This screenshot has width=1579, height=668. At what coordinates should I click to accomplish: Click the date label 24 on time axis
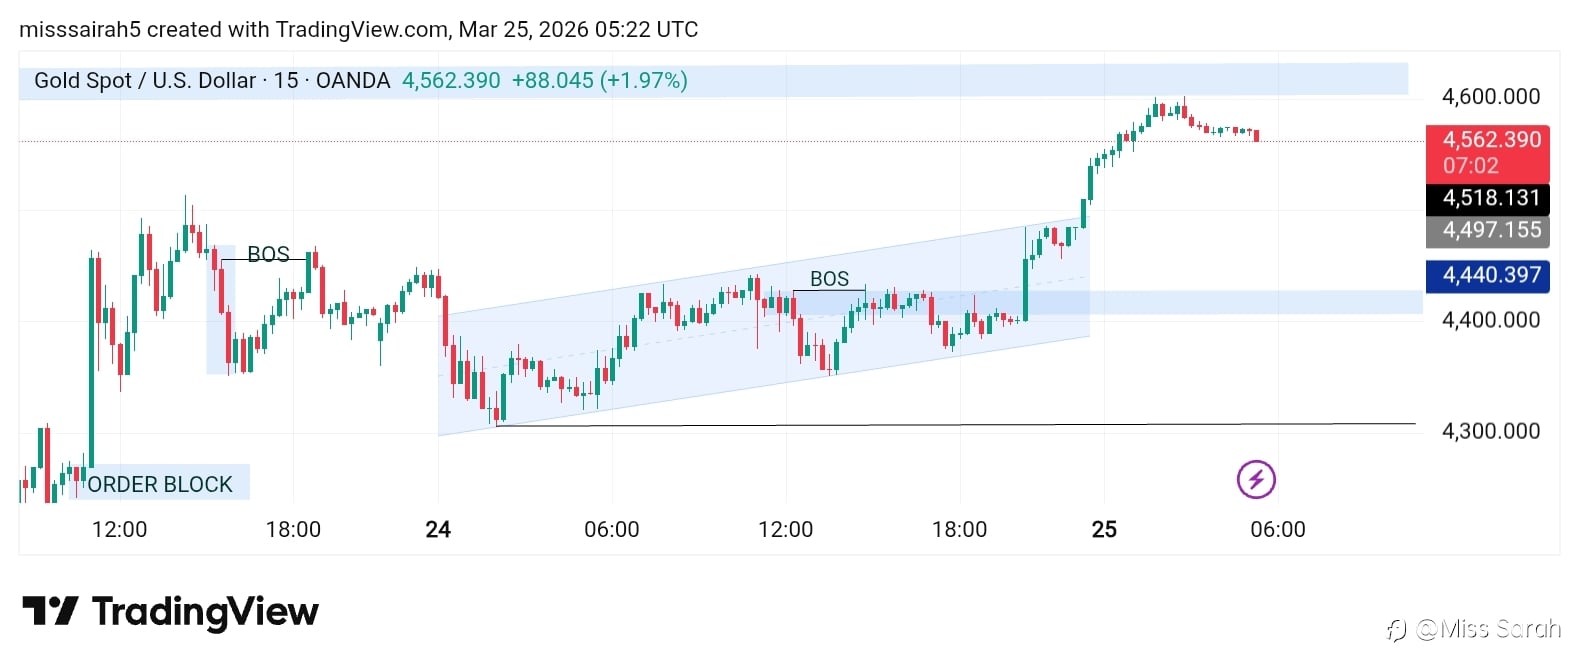(438, 529)
